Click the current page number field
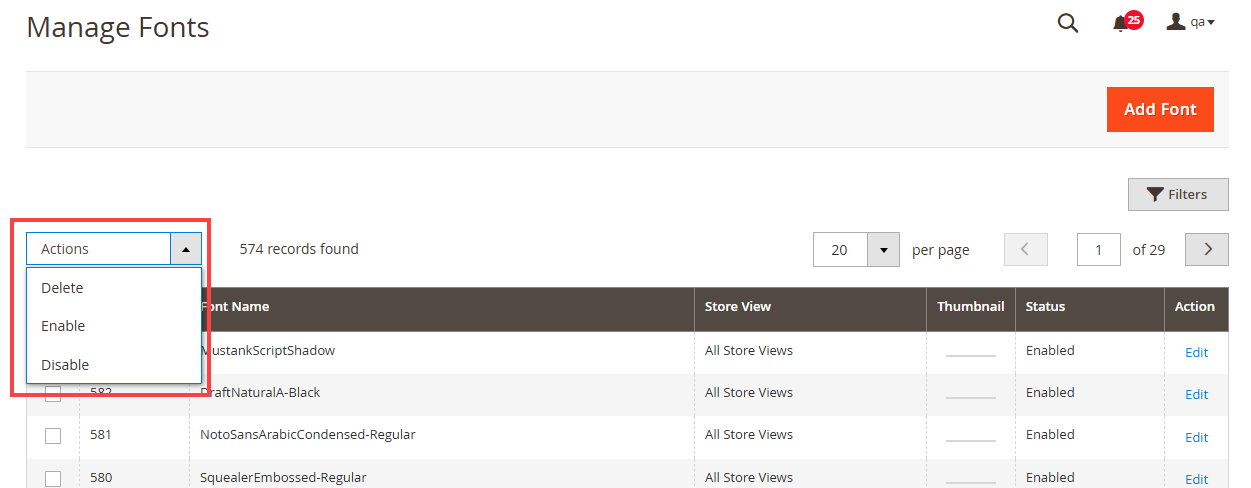The image size is (1251, 488). [x=1098, y=249]
